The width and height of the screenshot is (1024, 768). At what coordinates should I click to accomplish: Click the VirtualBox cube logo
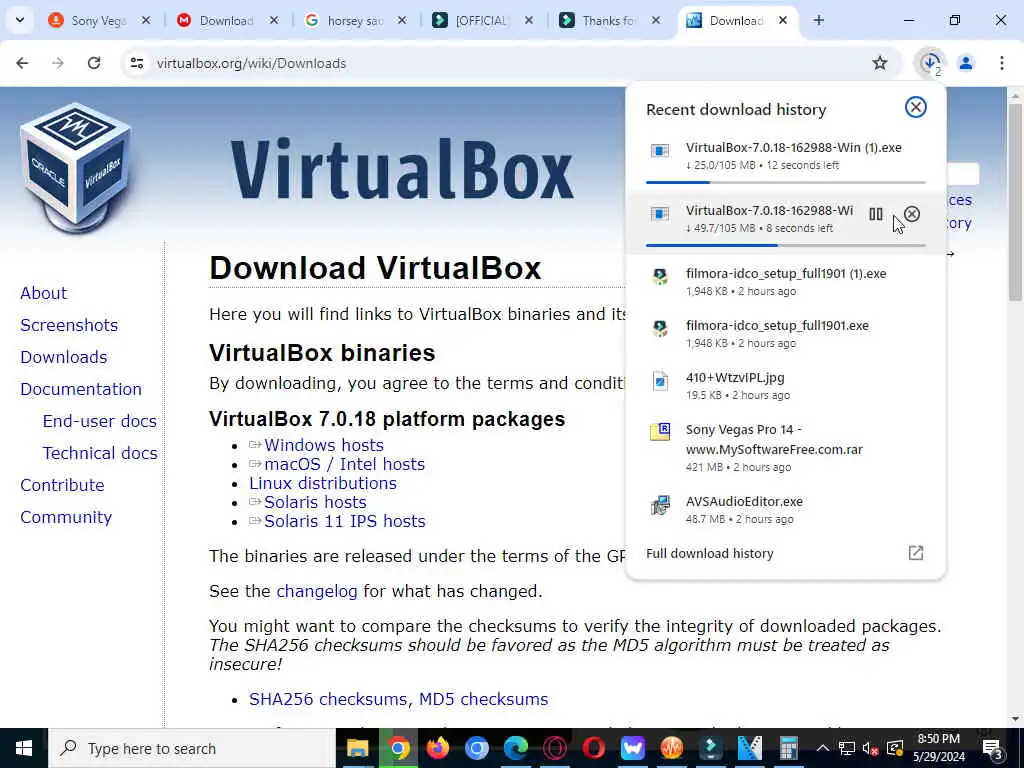coord(76,168)
